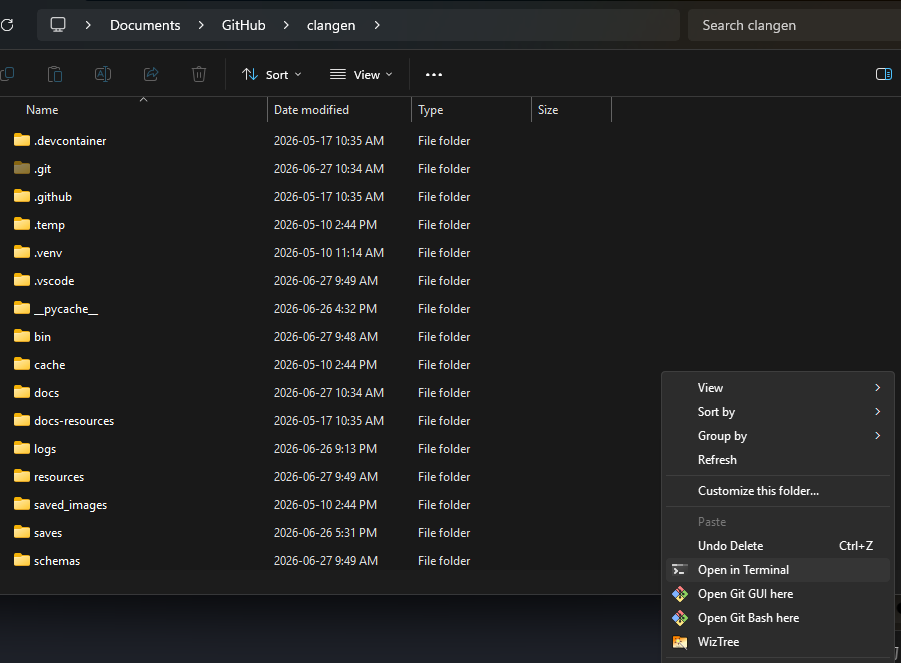
Task: Choose Open Git Bash here
Action: point(777,618)
